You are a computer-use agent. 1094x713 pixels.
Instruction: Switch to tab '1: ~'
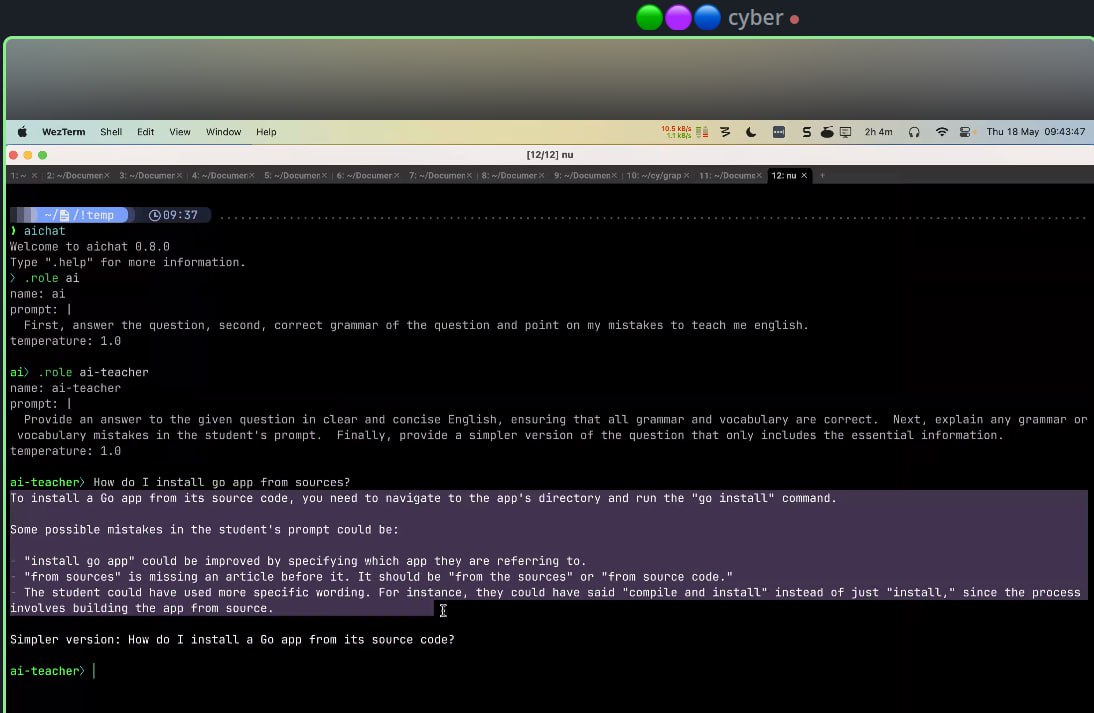coord(18,176)
